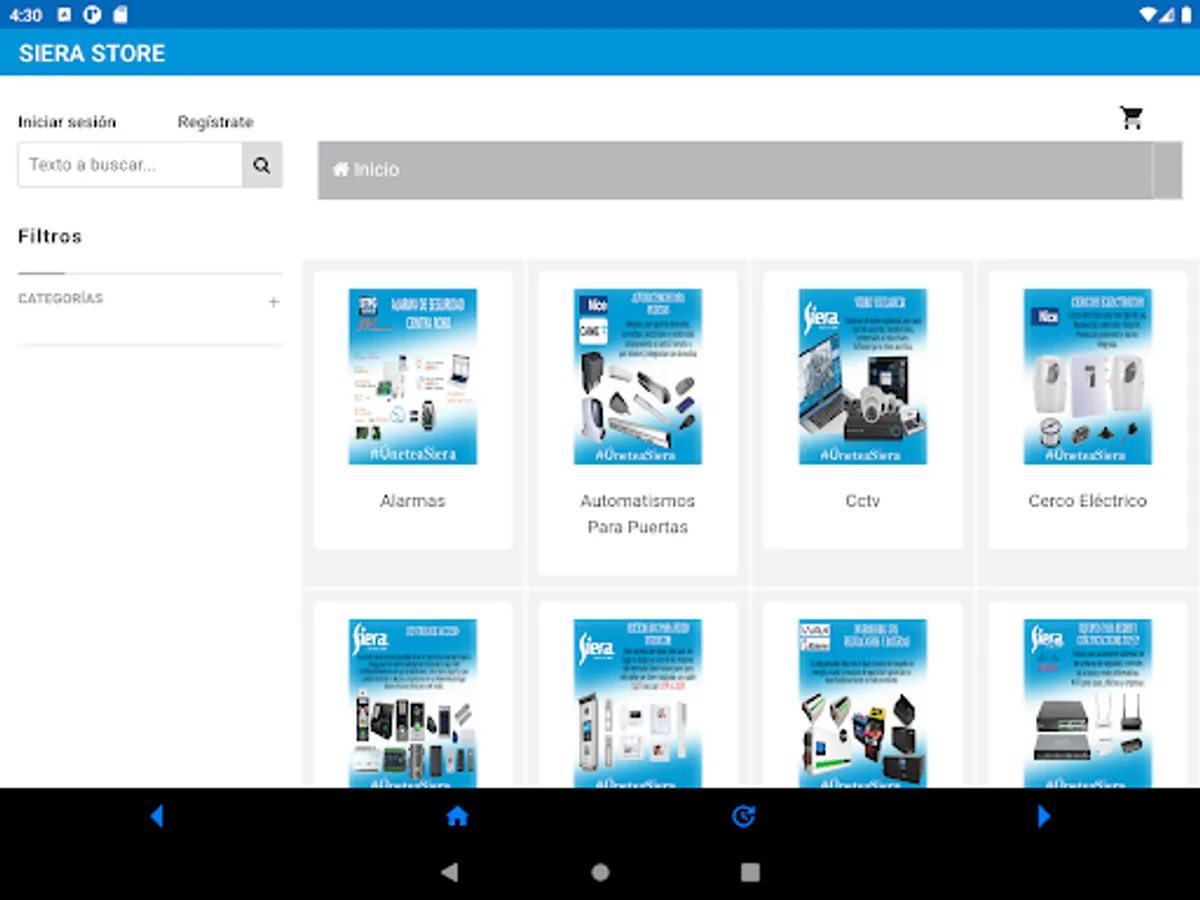
Task: Click the Alarmas category label
Action: [x=413, y=501]
